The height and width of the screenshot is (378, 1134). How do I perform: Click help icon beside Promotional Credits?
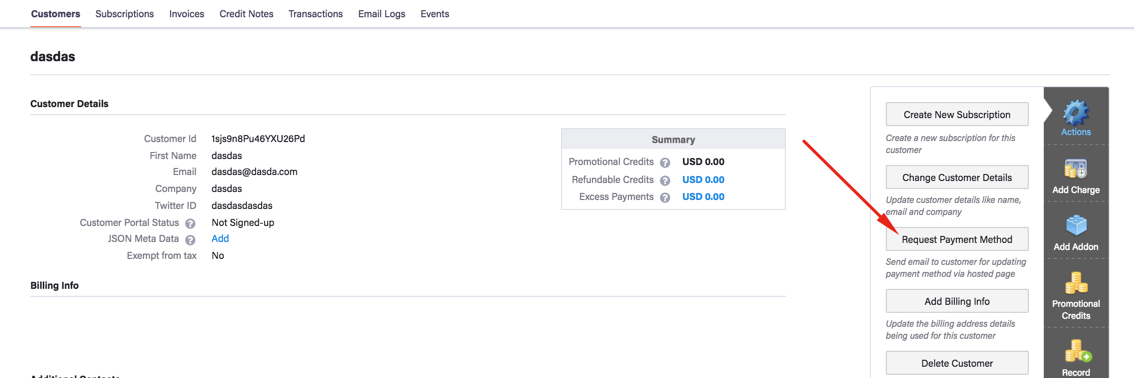click(x=665, y=163)
